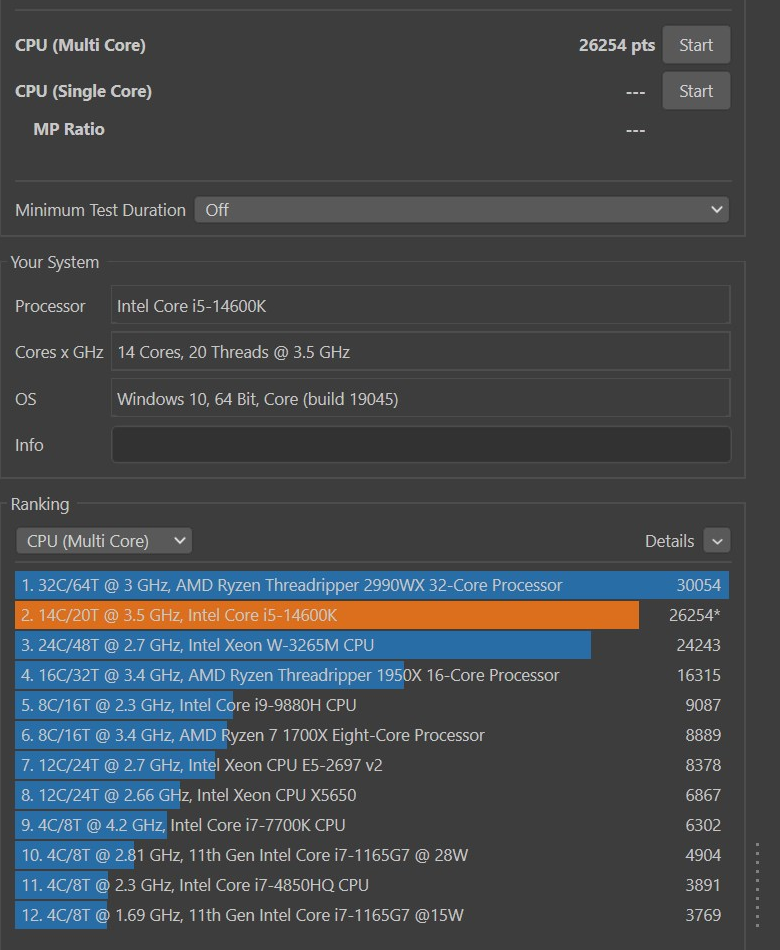Select ranking row Intel Xeon CPU E5-2697 v2
Screen dimensions: 780x950
point(372,765)
